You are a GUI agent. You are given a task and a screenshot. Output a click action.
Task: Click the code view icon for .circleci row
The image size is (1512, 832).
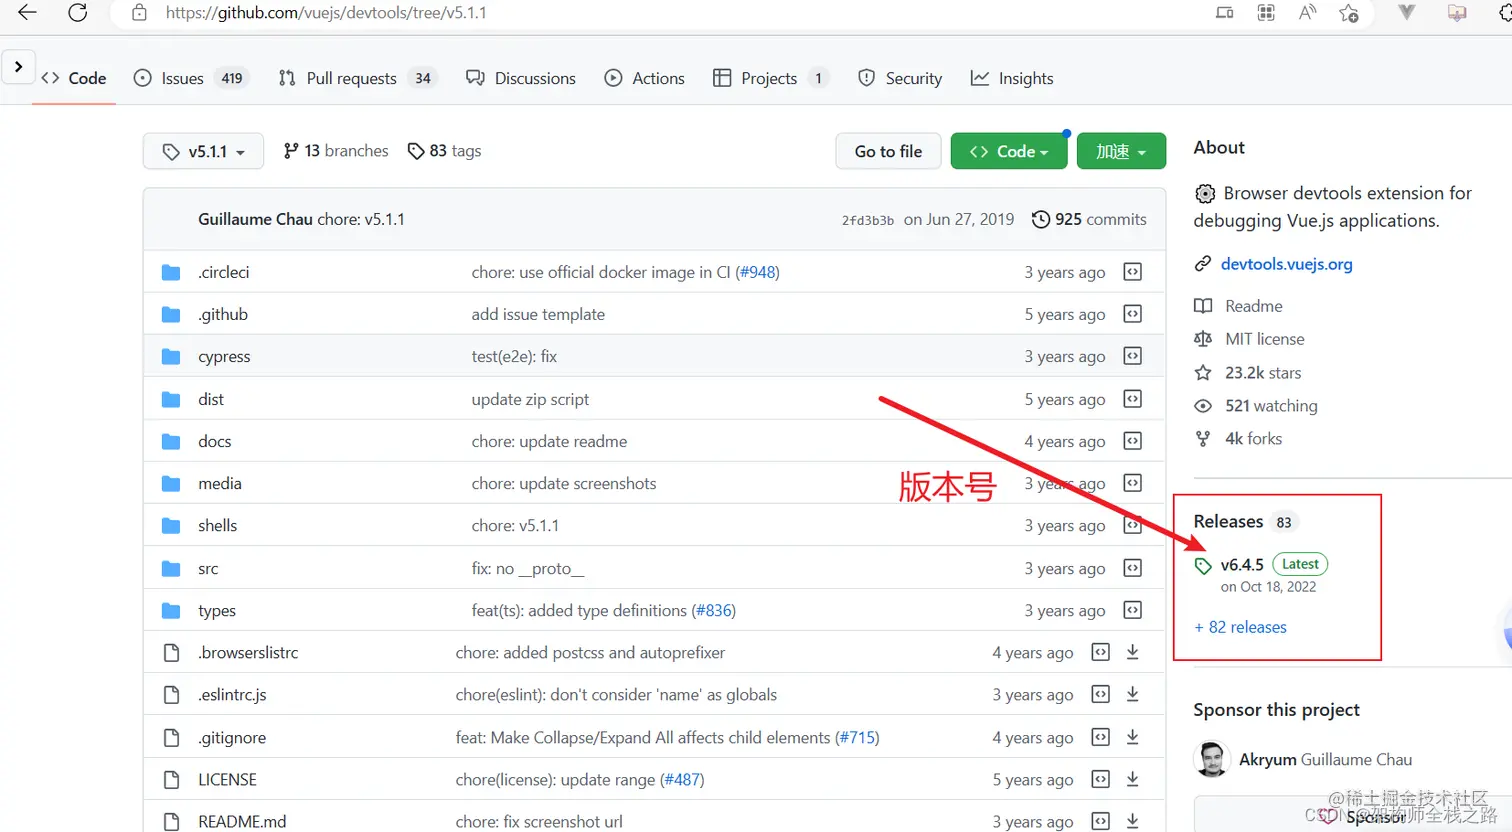1132,272
